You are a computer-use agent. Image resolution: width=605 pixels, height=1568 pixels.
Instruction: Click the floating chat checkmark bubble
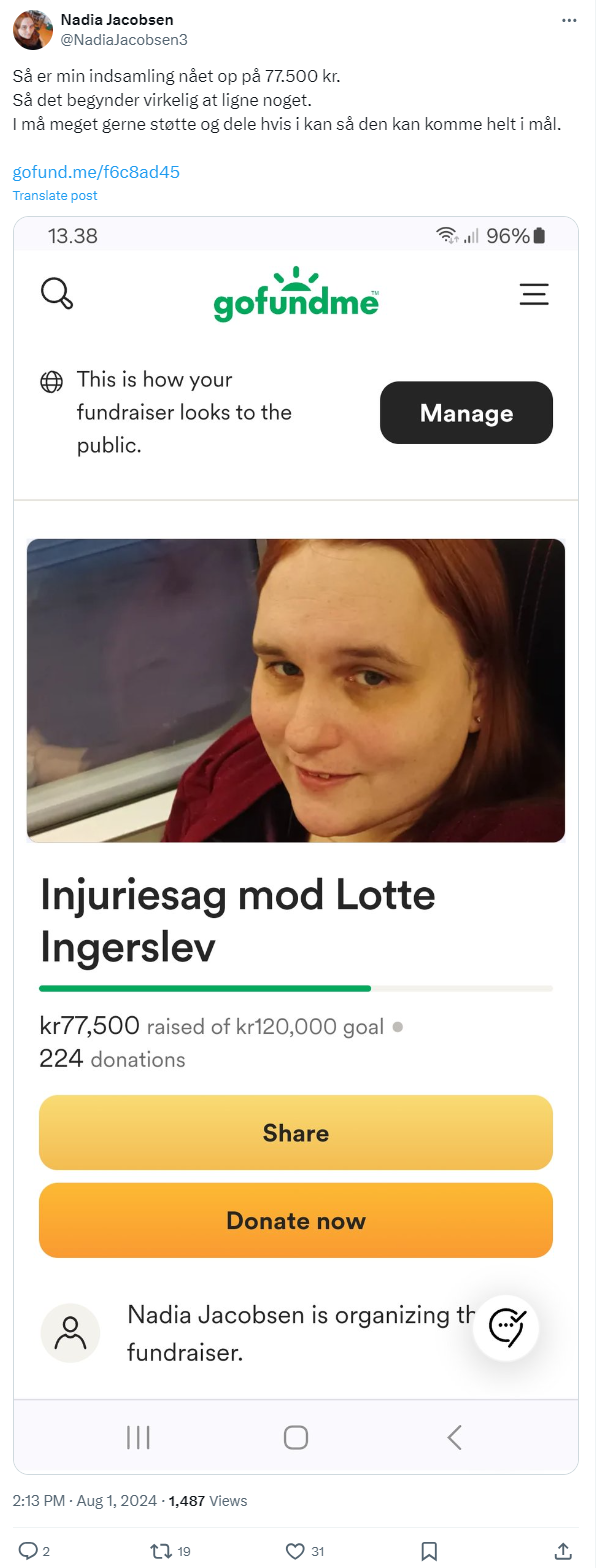pyautogui.click(x=507, y=1326)
